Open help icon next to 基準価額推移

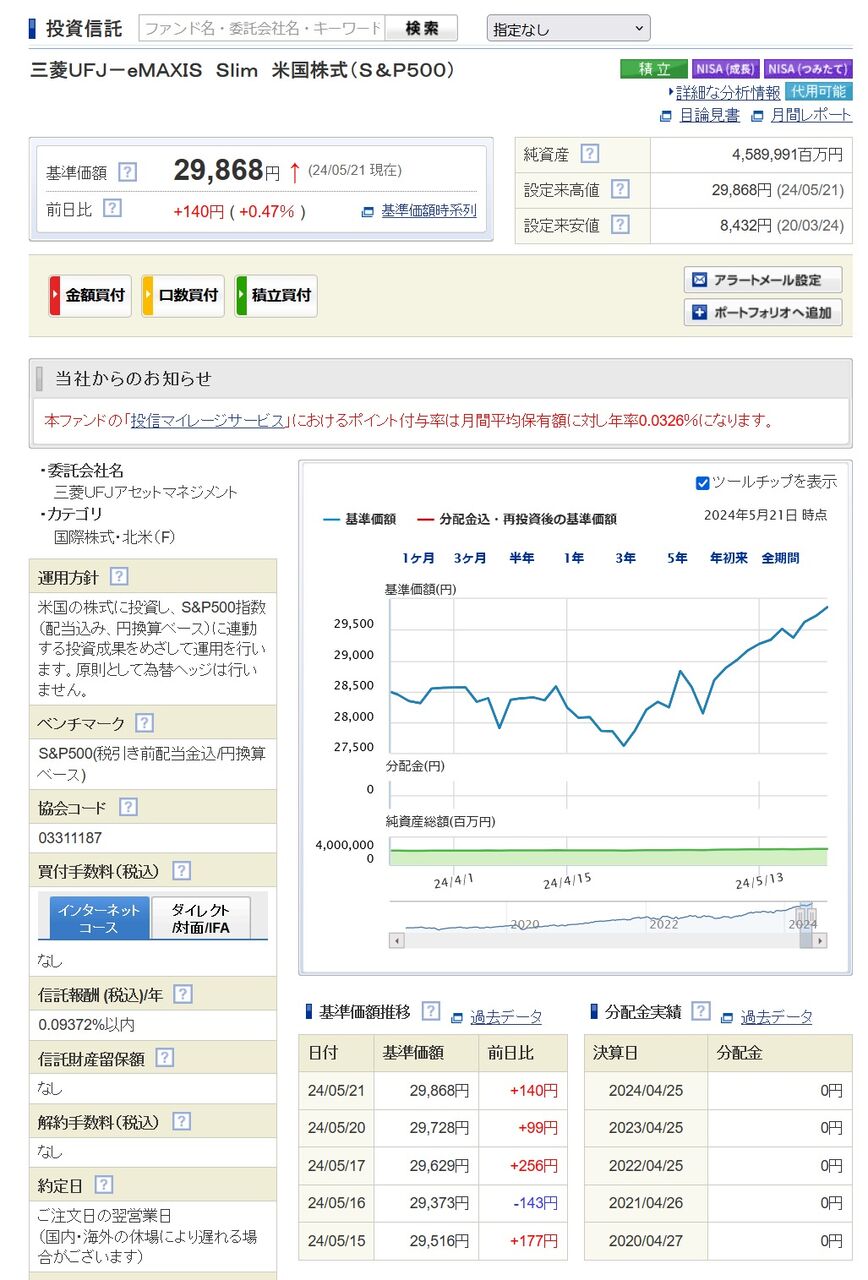pyautogui.click(x=430, y=1011)
